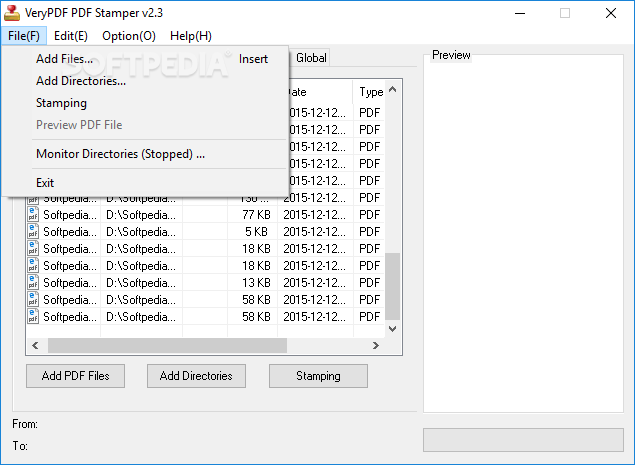635x465 pixels.
Task: Minimize the VeryPDF PDF Stamper window
Action: click(520, 13)
